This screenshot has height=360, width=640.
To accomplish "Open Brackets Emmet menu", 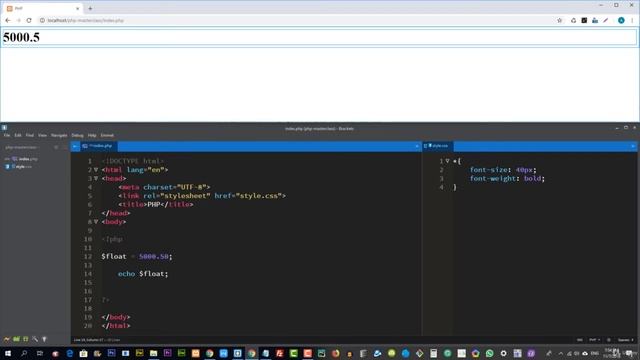I will [107, 135].
